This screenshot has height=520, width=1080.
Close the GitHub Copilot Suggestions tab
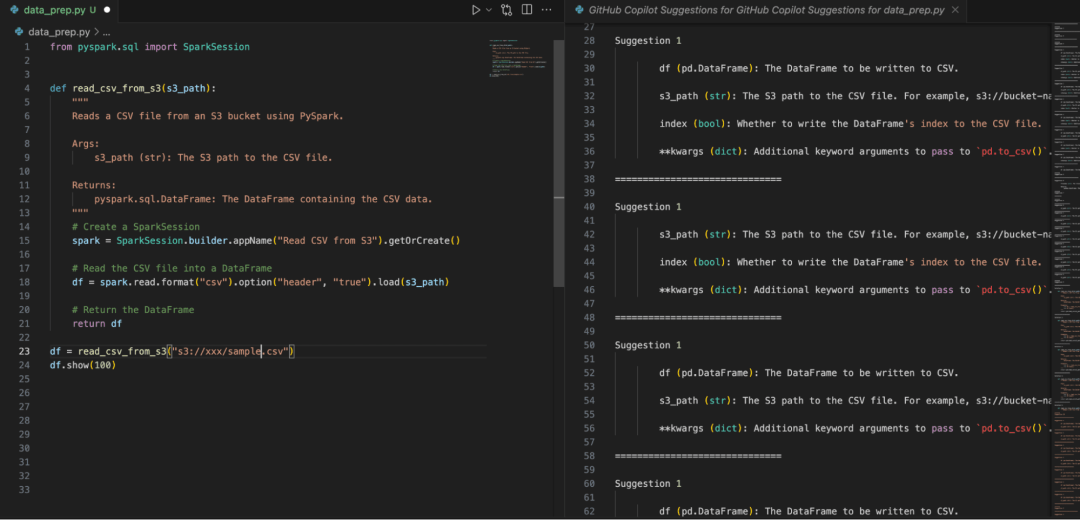(954, 10)
